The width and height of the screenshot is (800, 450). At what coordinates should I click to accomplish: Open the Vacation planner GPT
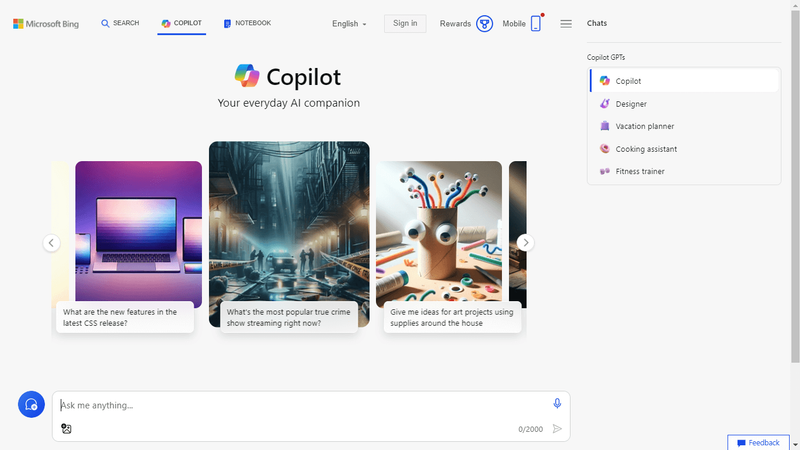coord(684,126)
